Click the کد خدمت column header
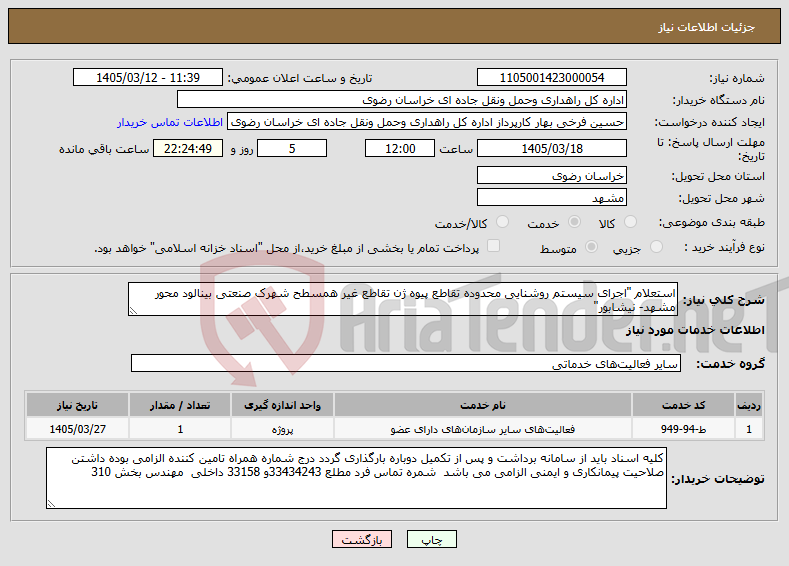The width and height of the screenshot is (789, 566). 683,405
